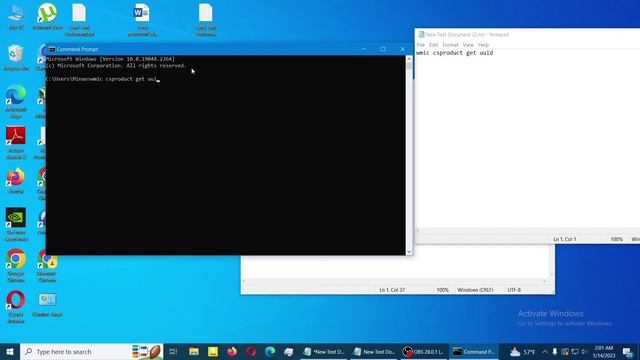This screenshot has height=360, width=640.
Task: Open the volume icon in system tray
Action: tap(584, 351)
